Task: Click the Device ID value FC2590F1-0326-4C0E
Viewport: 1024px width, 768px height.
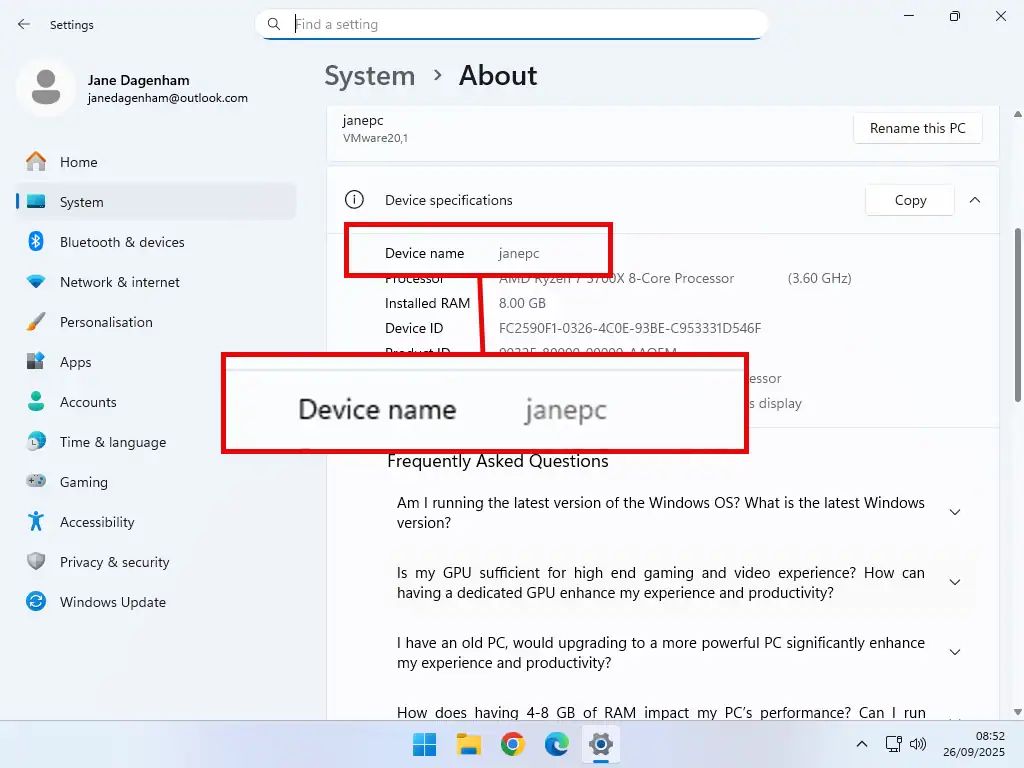Action: [x=630, y=328]
